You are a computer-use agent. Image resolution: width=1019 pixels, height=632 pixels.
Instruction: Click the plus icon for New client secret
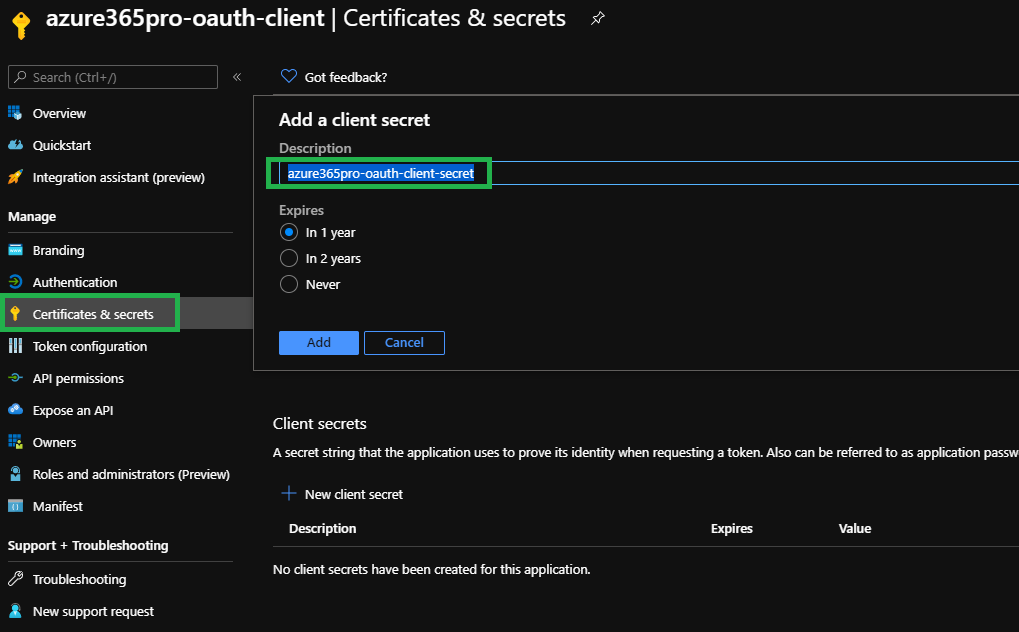(289, 494)
